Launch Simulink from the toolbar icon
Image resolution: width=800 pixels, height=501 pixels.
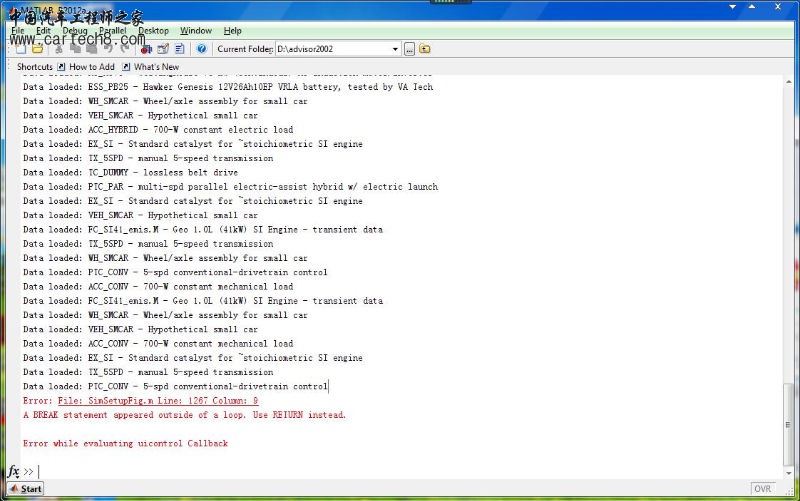point(146,49)
